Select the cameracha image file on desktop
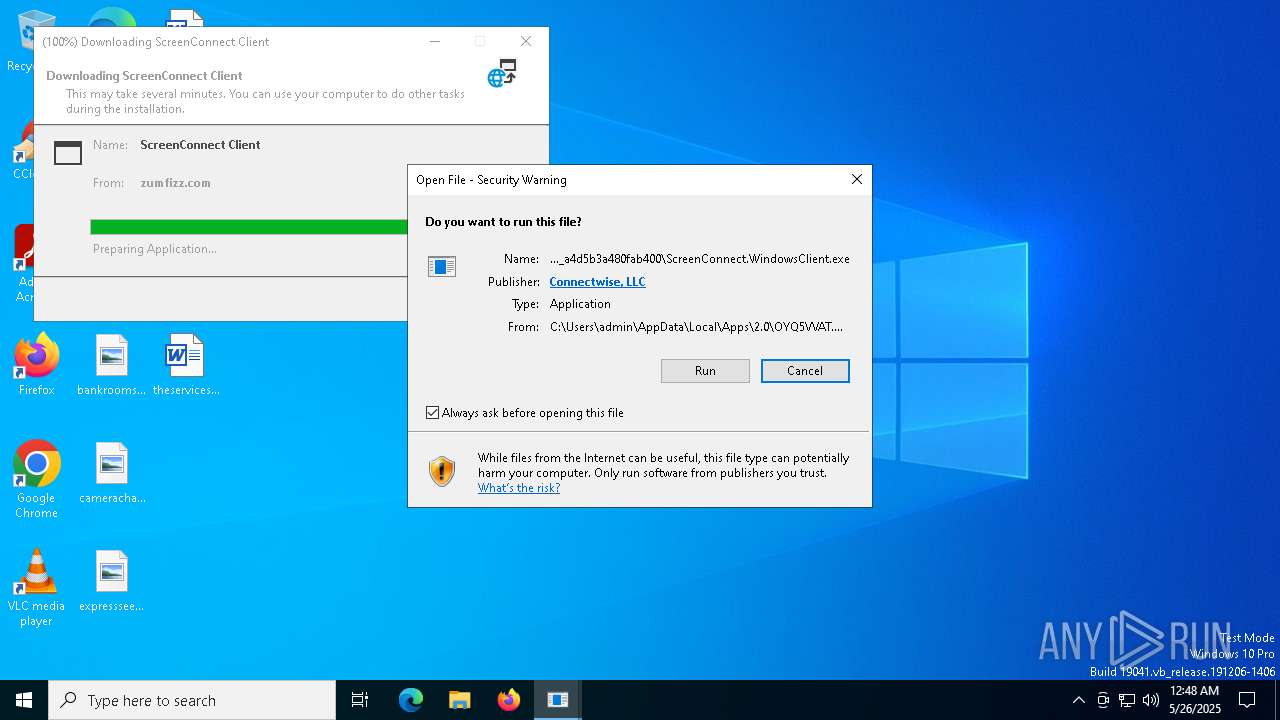 tap(112, 473)
